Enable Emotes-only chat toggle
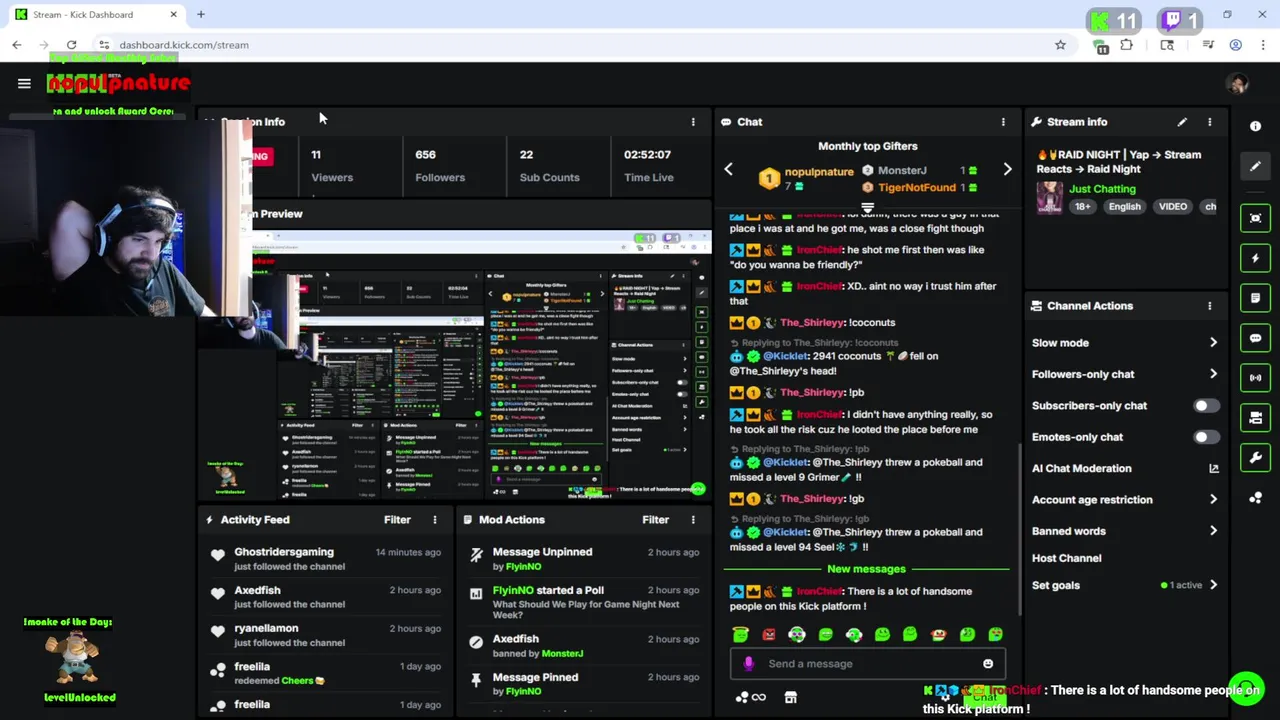This screenshot has height=720, width=1280. pyautogui.click(x=1207, y=437)
